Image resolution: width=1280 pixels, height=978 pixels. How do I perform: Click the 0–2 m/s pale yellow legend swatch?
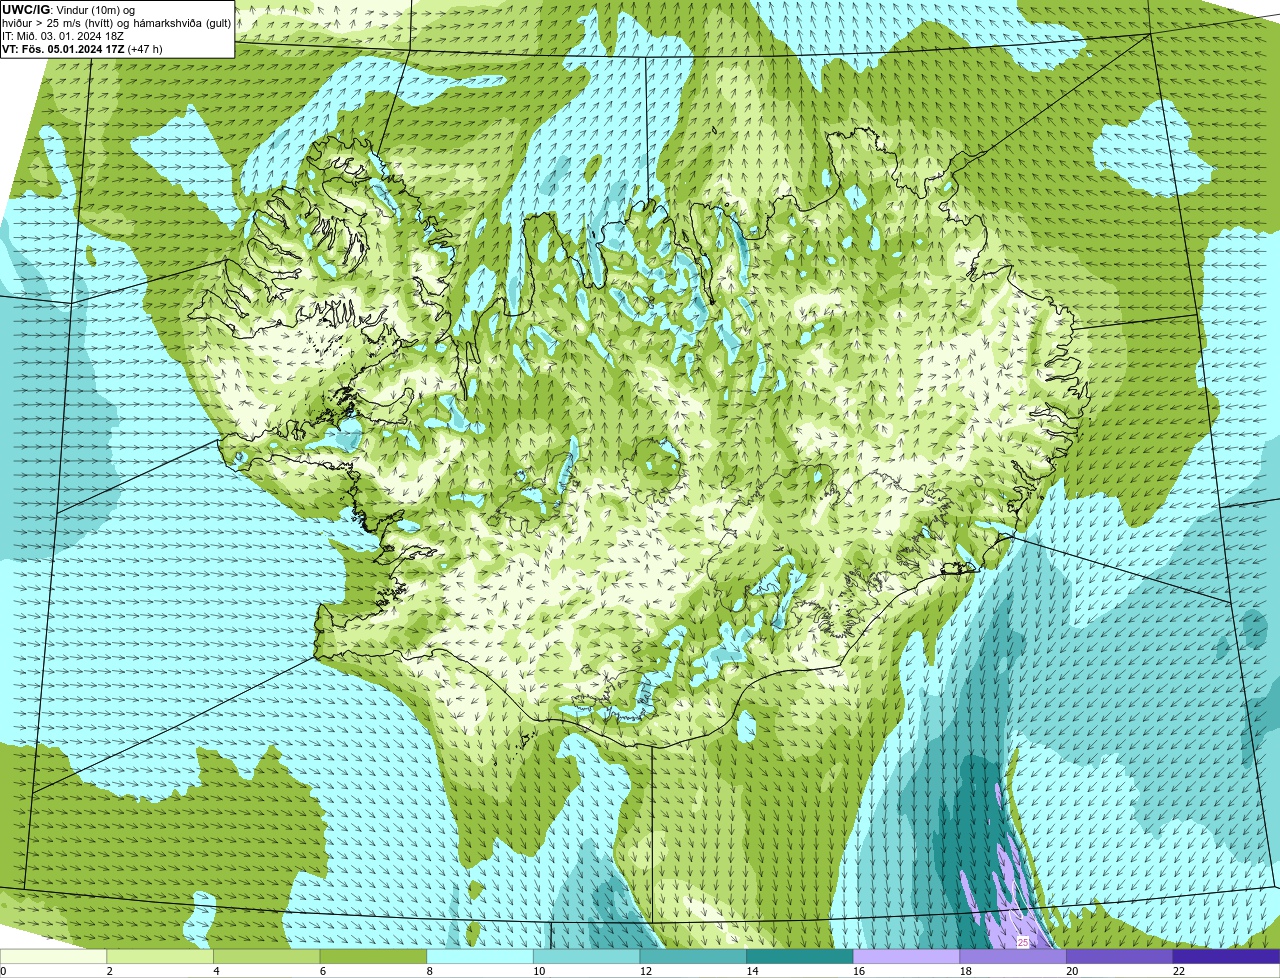(x=53, y=956)
